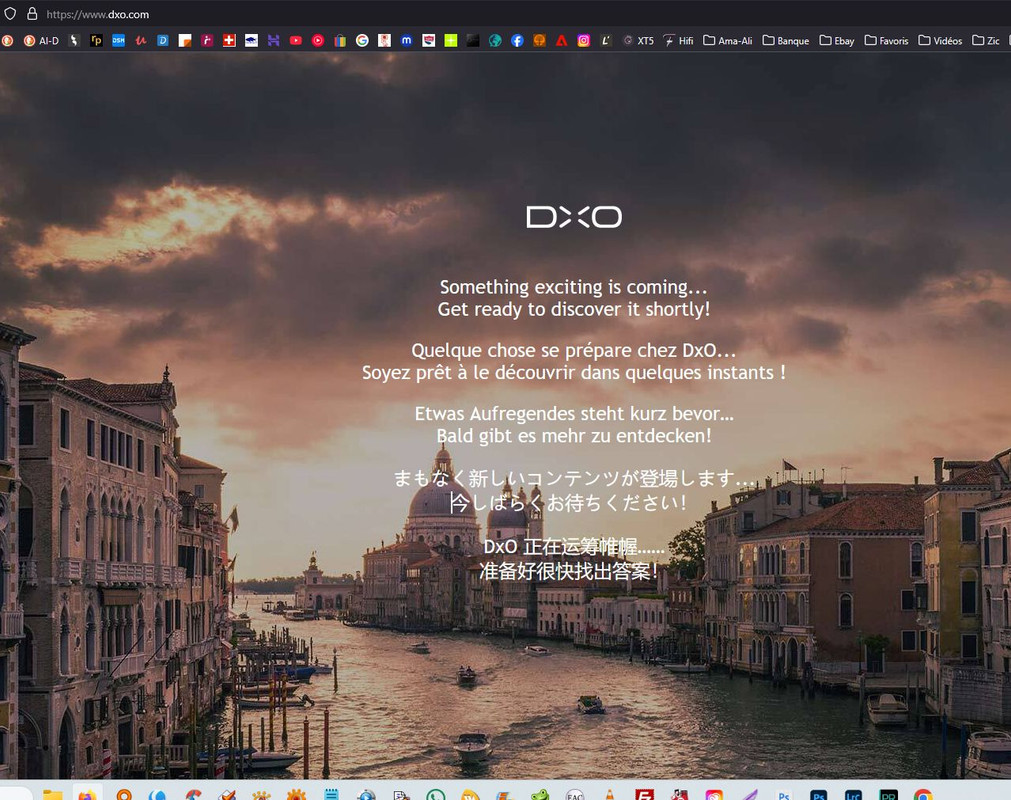The image size is (1011, 800).
Task: Expand the Banque bookmarks folder
Action: (x=786, y=41)
